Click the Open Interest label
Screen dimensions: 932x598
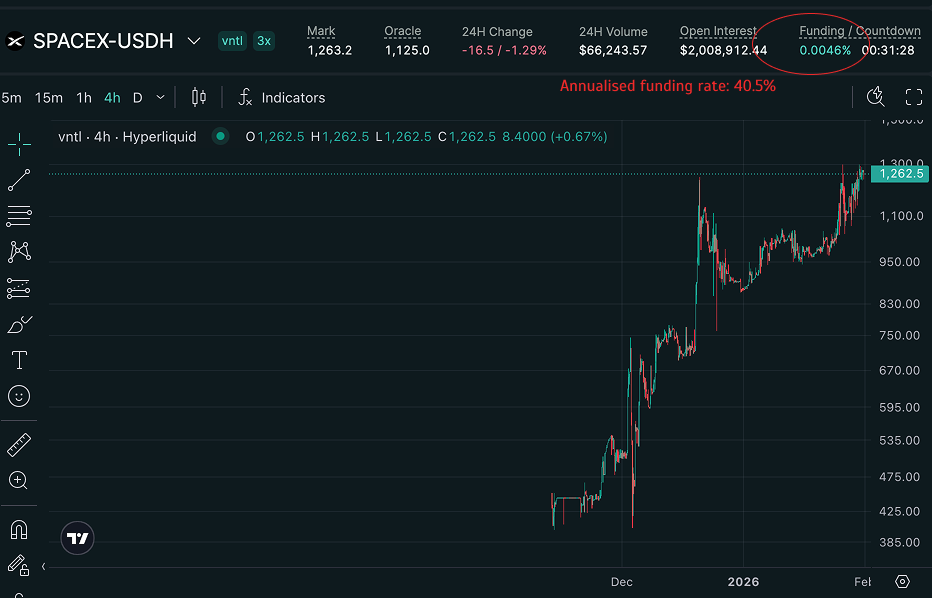pyautogui.click(x=718, y=31)
